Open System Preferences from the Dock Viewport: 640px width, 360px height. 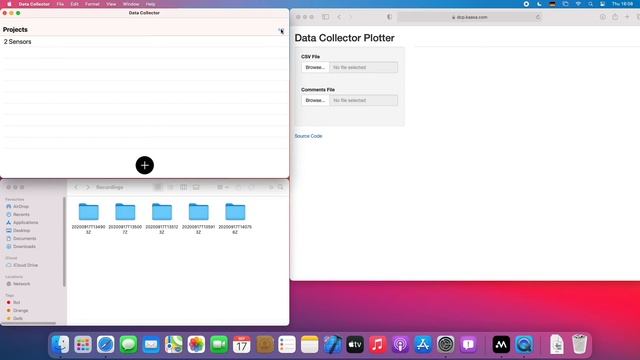pos(446,345)
